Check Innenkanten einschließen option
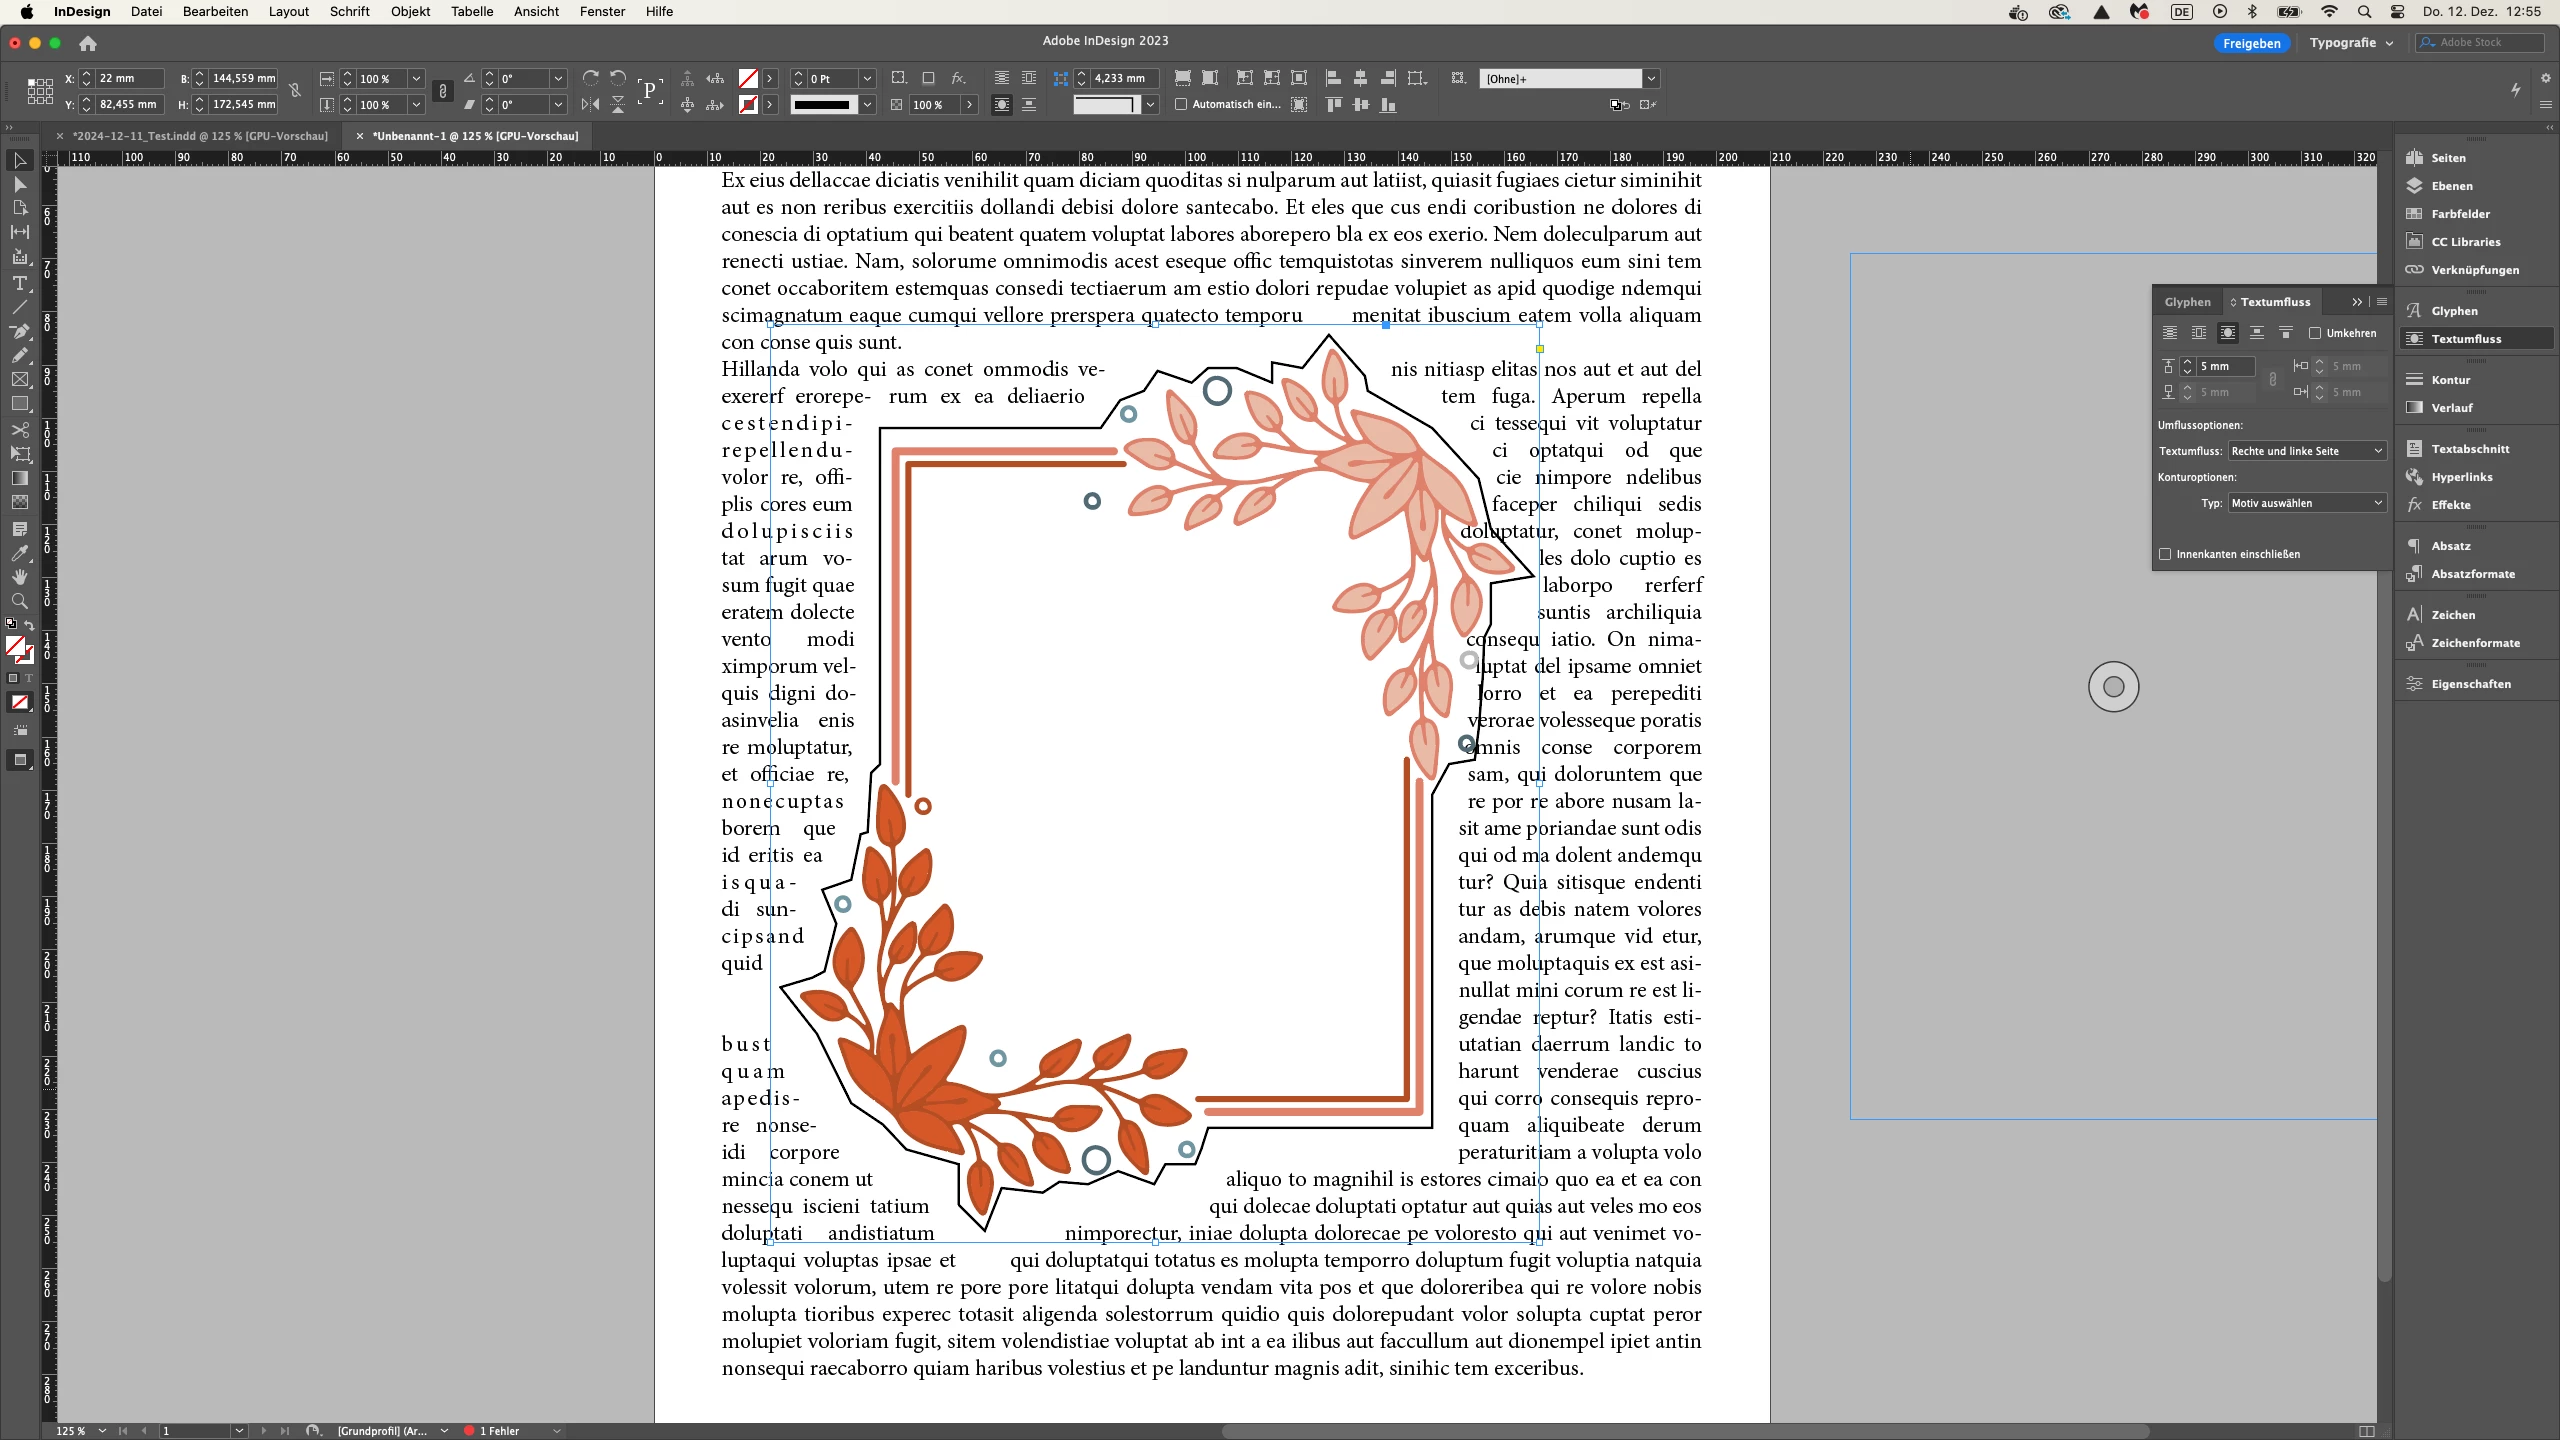This screenshot has height=1440, width=2560. 2166,554
